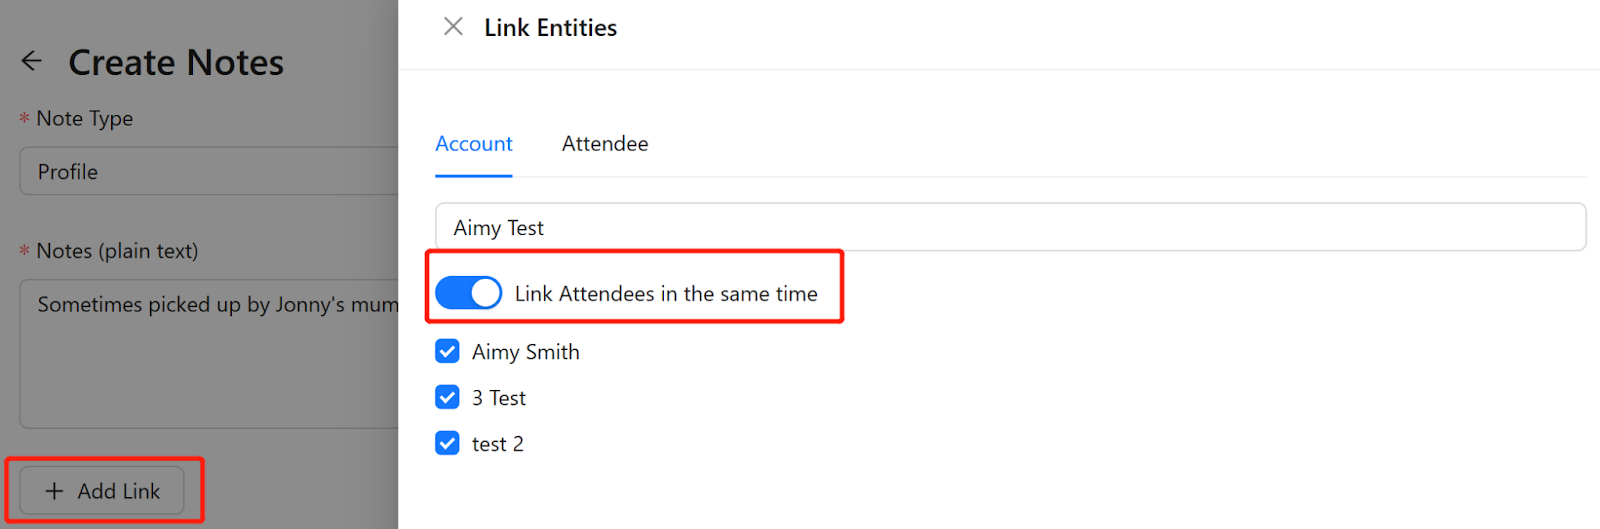Click the 'test 2' attendee name
This screenshot has height=529, width=1600.
point(498,444)
